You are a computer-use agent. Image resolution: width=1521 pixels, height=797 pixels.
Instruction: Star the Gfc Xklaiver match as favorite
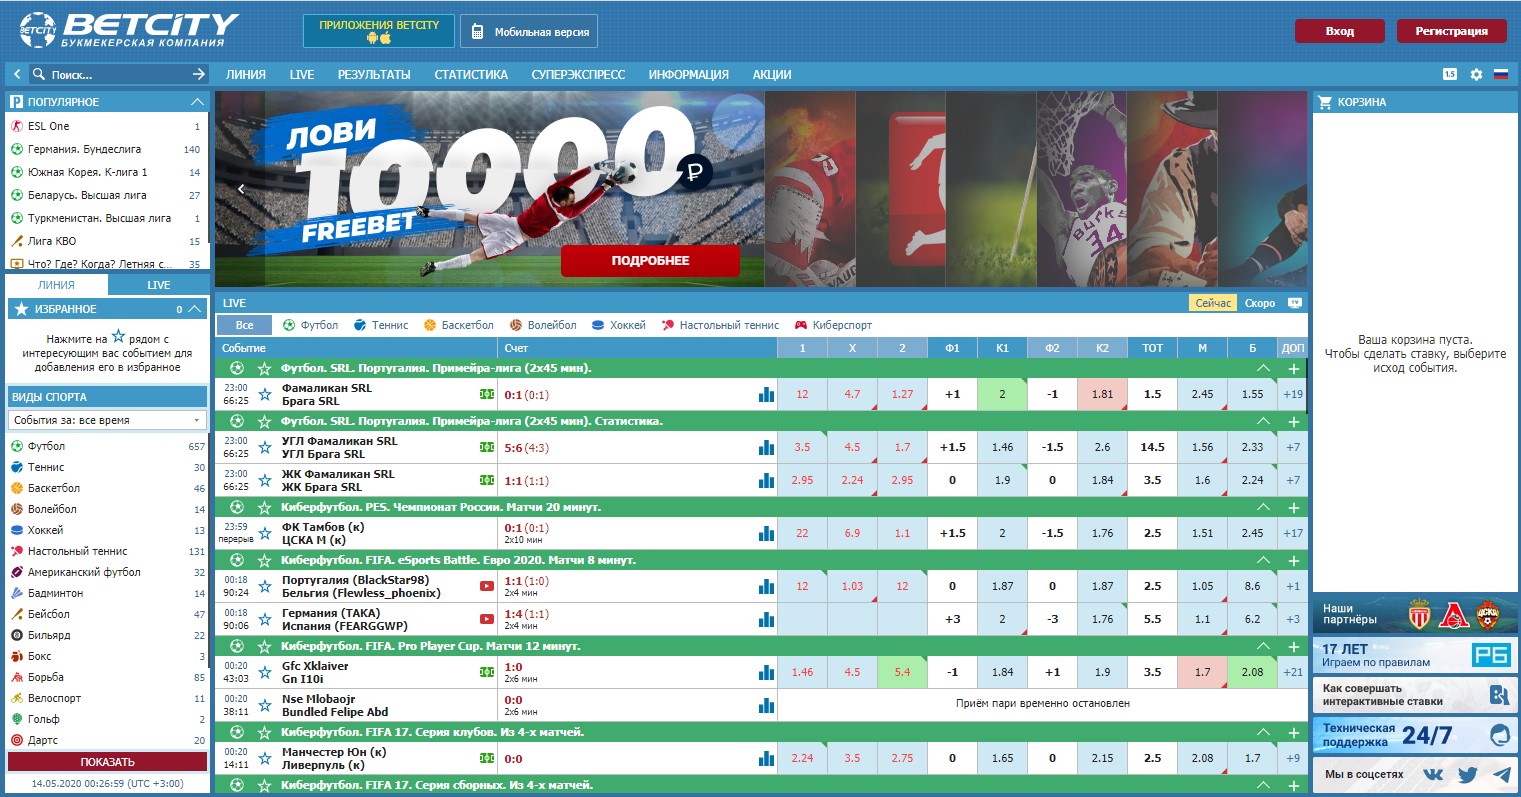click(x=265, y=672)
